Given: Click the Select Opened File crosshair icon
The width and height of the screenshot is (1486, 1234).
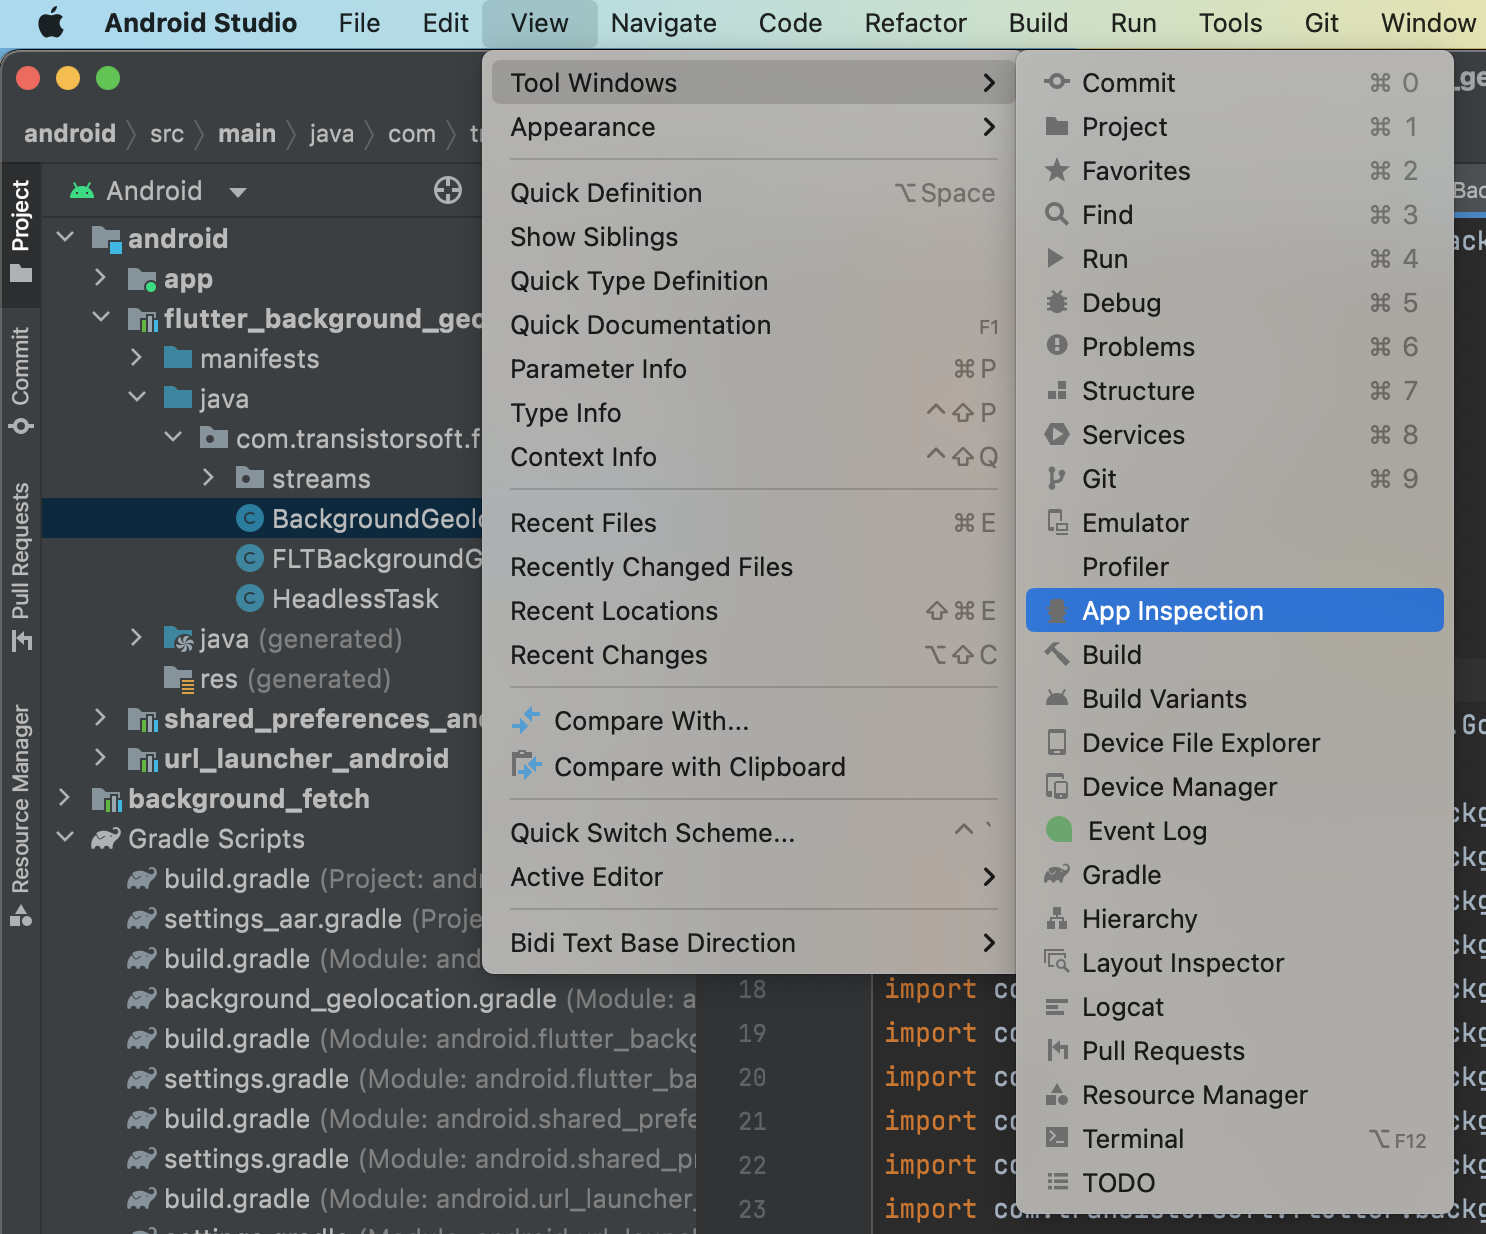Looking at the screenshot, I should (x=447, y=190).
